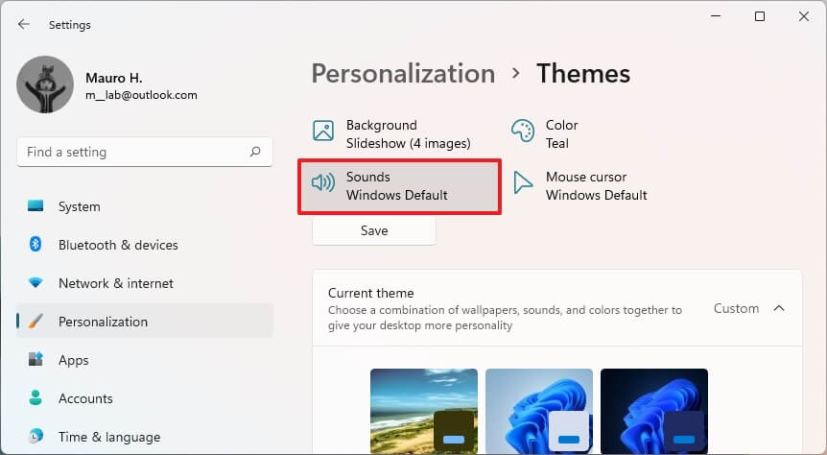Click the Bluetooth icon in sidebar
Image resolution: width=827 pixels, height=455 pixels.
click(35, 244)
